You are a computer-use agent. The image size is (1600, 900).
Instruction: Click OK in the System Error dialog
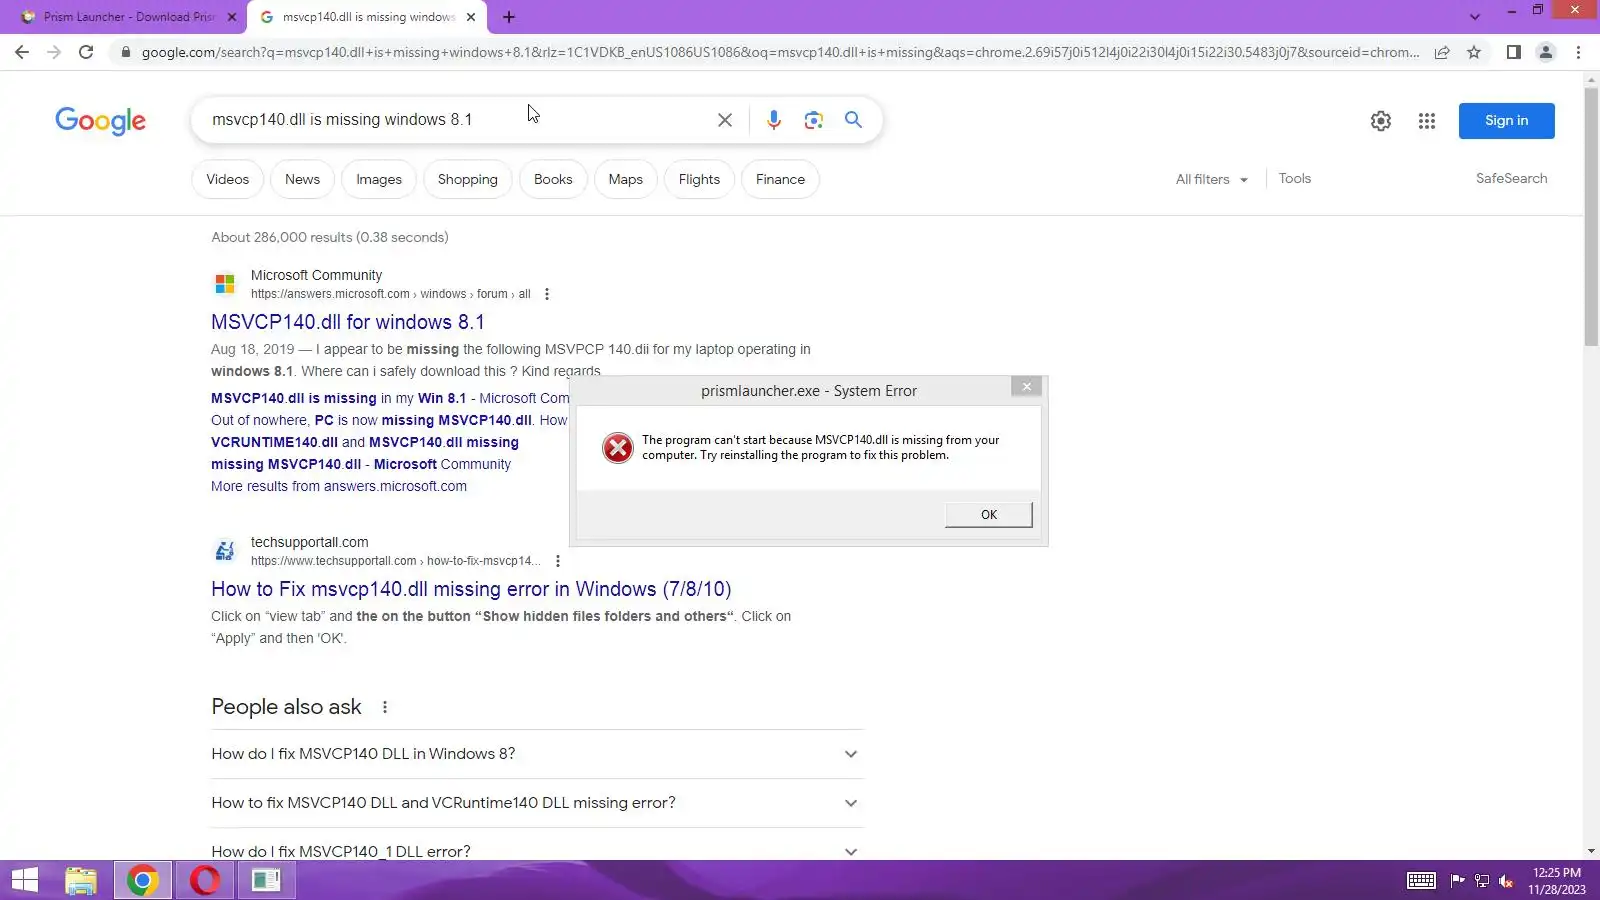tap(989, 515)
